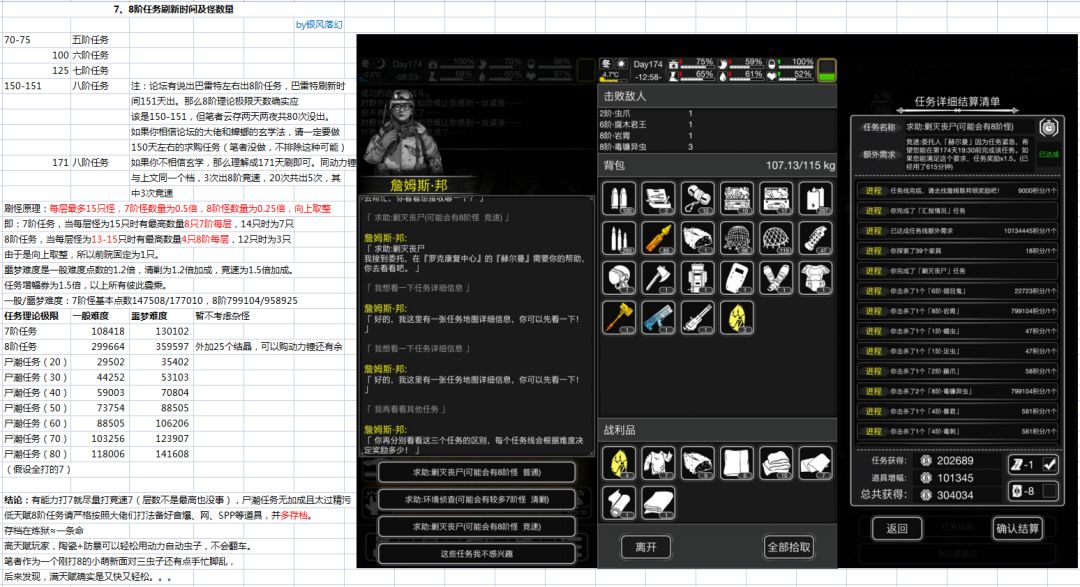
Task: Click the green battery indicator
Action: click(827, 70)
